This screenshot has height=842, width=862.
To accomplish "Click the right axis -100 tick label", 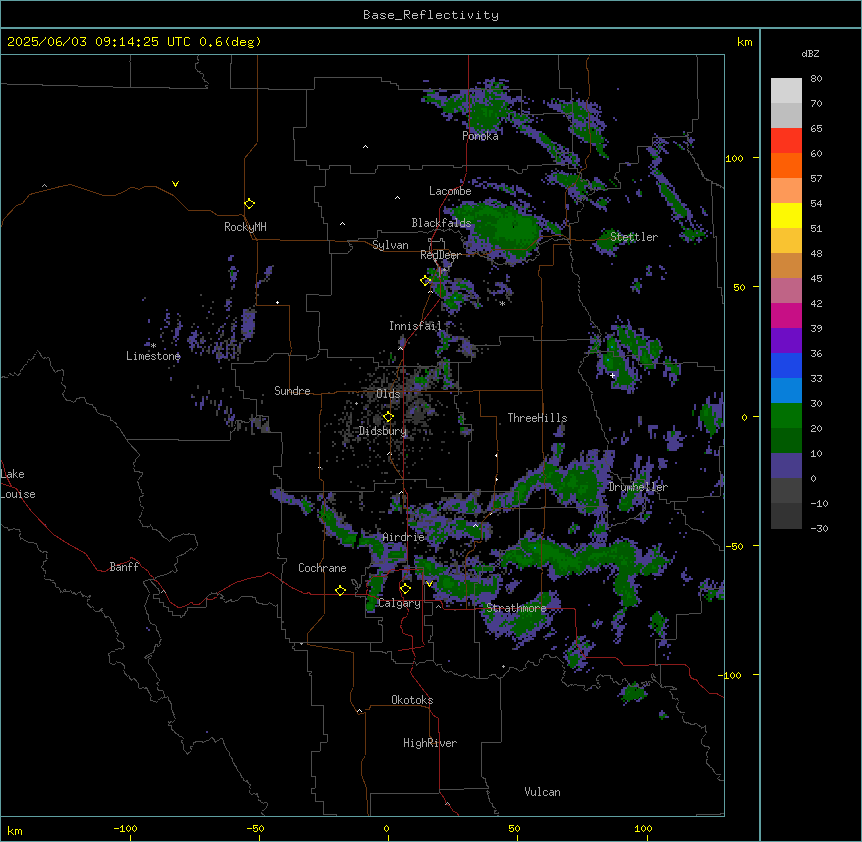I will click(x=731, y=675).
